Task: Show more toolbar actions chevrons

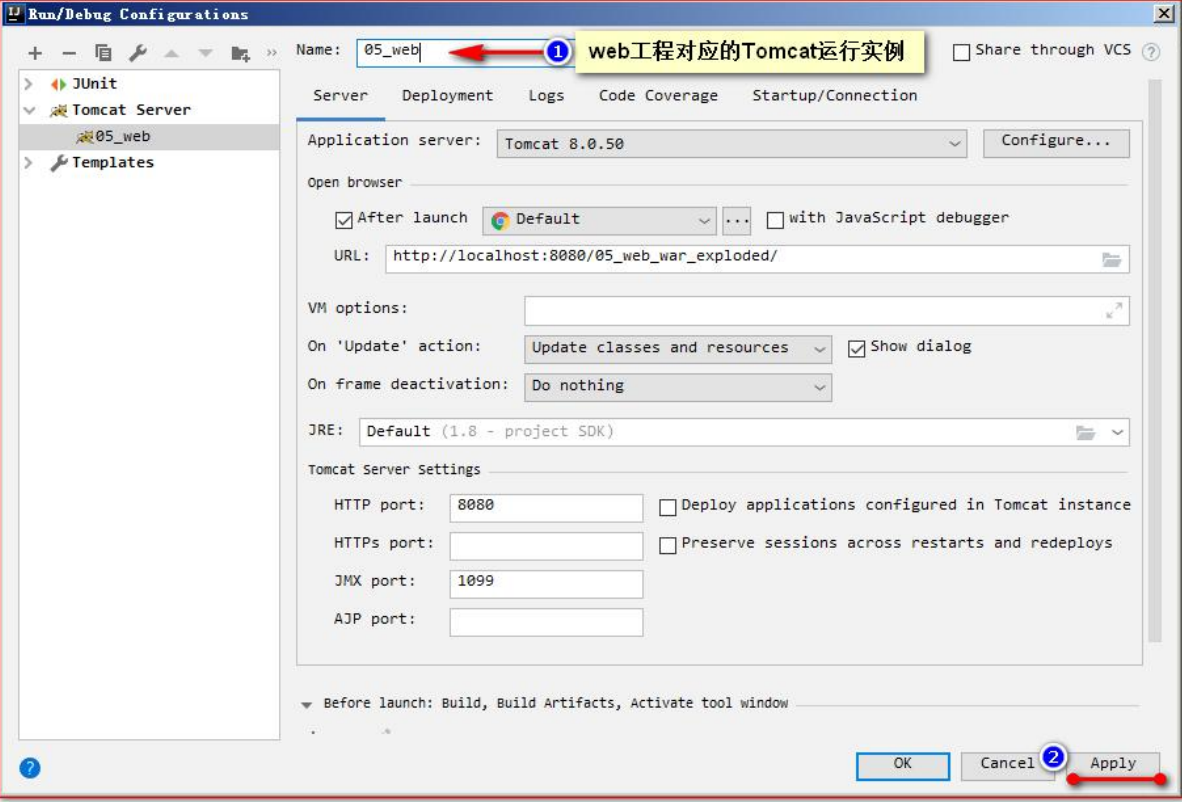Action: pos(271,54)
